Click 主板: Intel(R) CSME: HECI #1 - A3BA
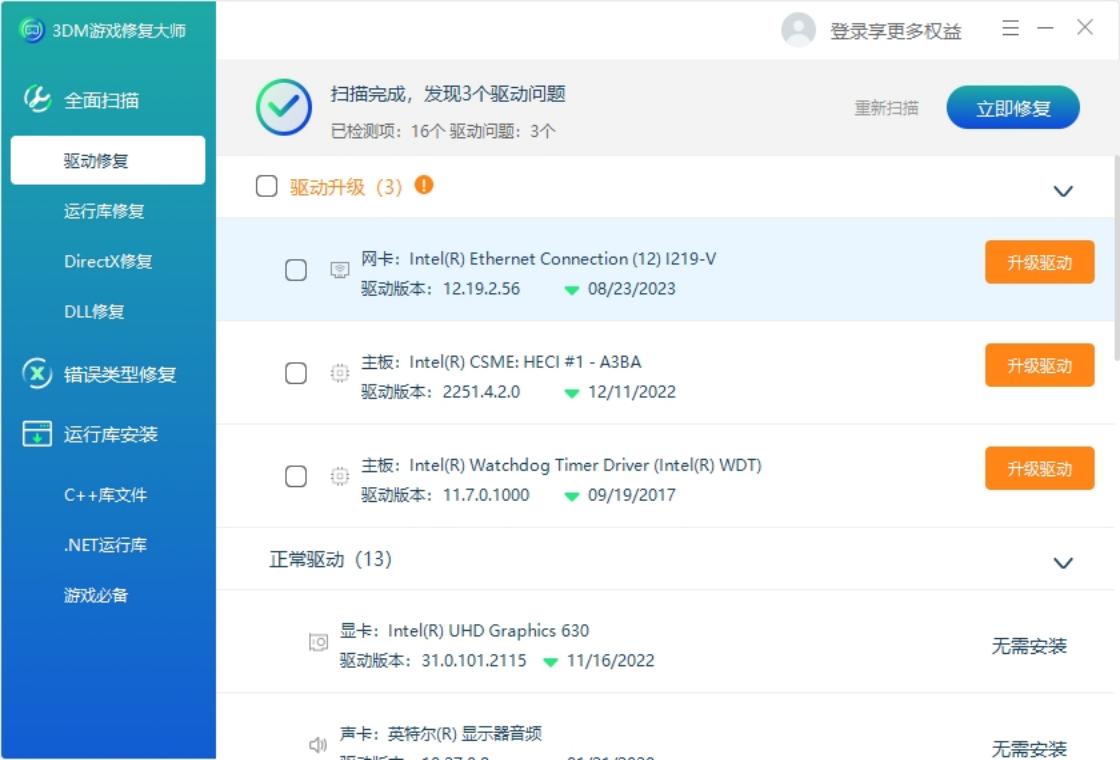The image size is (1120, 760). click(501, 361)
